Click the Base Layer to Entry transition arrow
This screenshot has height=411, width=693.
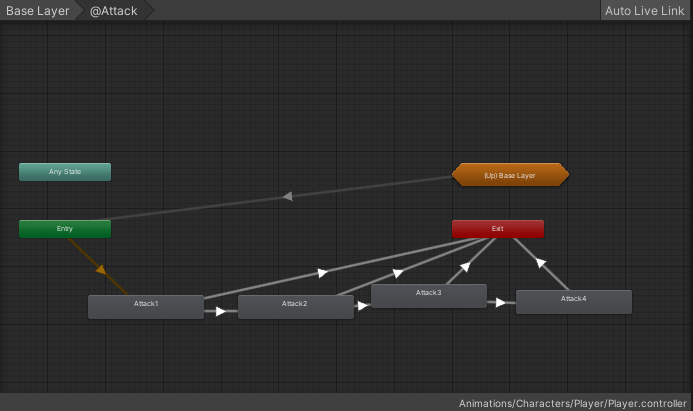[288, 196]
